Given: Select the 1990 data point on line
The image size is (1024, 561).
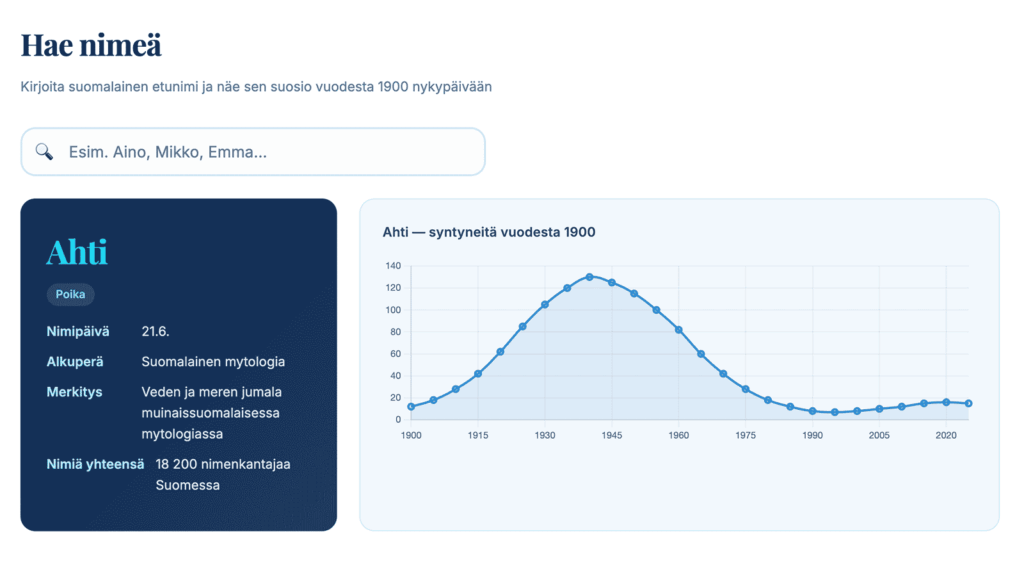Looking at the screenshot, I should tap(813, 411).
